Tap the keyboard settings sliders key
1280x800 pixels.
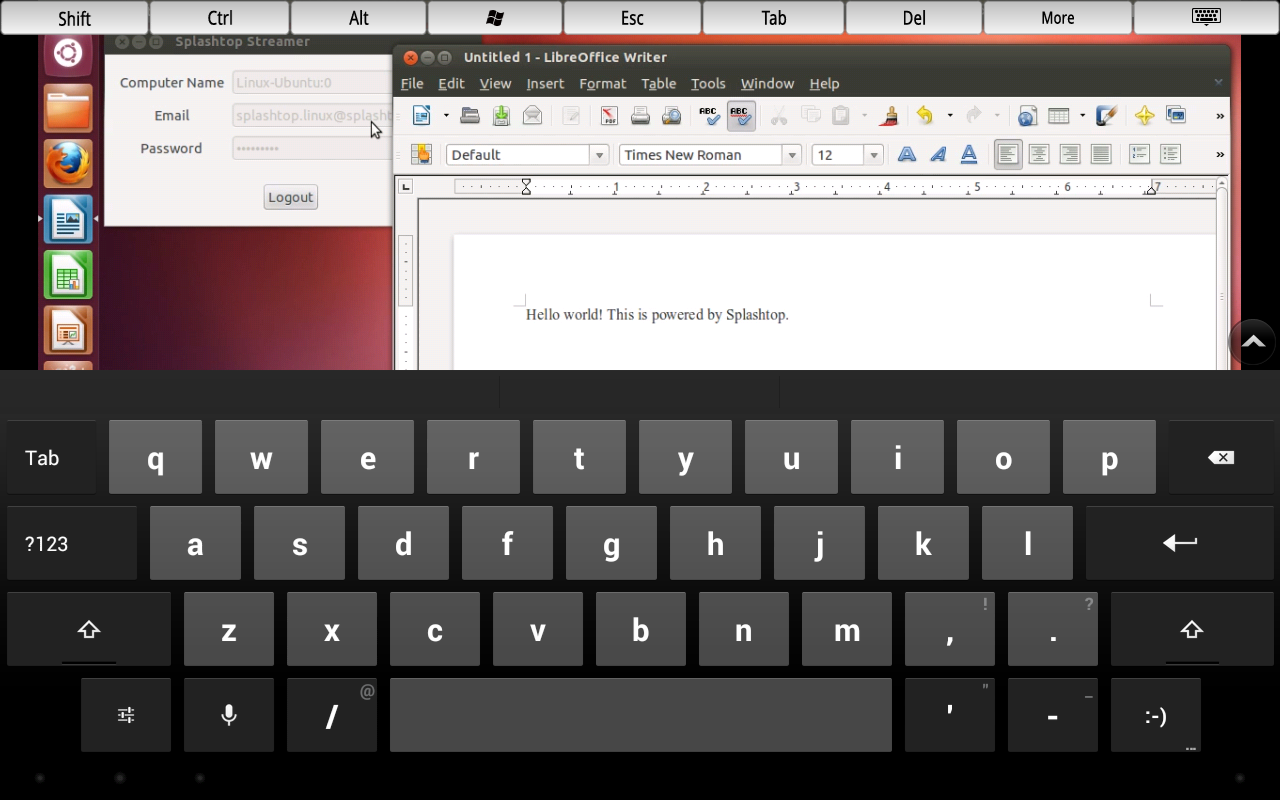tap(126, 715)
